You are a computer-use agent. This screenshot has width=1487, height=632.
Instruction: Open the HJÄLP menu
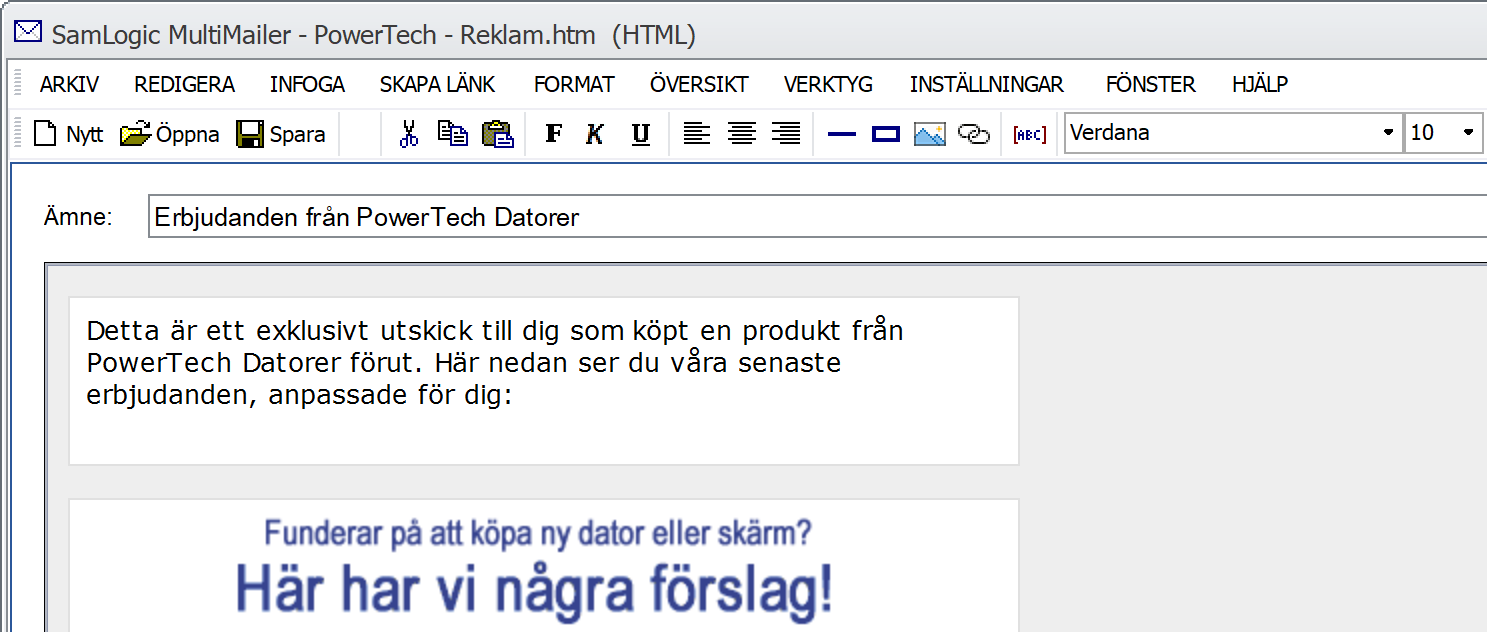(x=1260, y=85)
